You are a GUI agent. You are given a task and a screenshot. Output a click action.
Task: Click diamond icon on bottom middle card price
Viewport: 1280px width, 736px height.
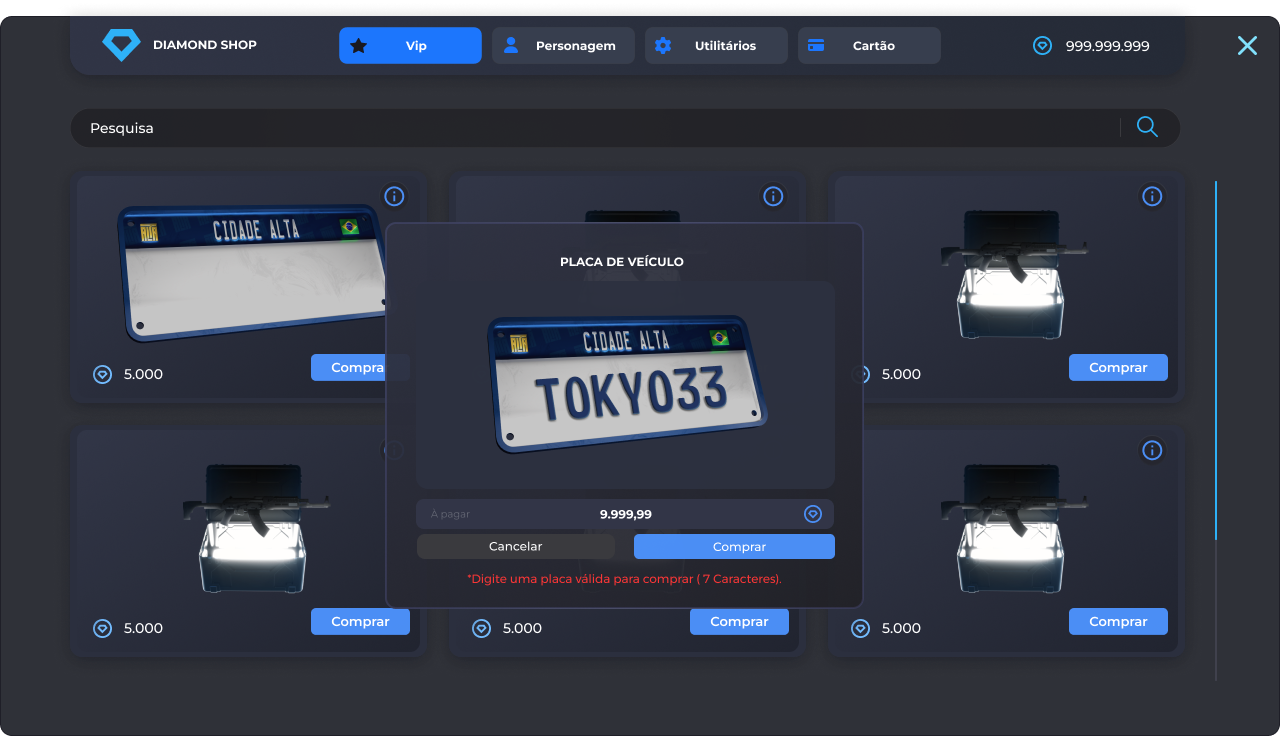pyautogui.click(x=482, y=628)
